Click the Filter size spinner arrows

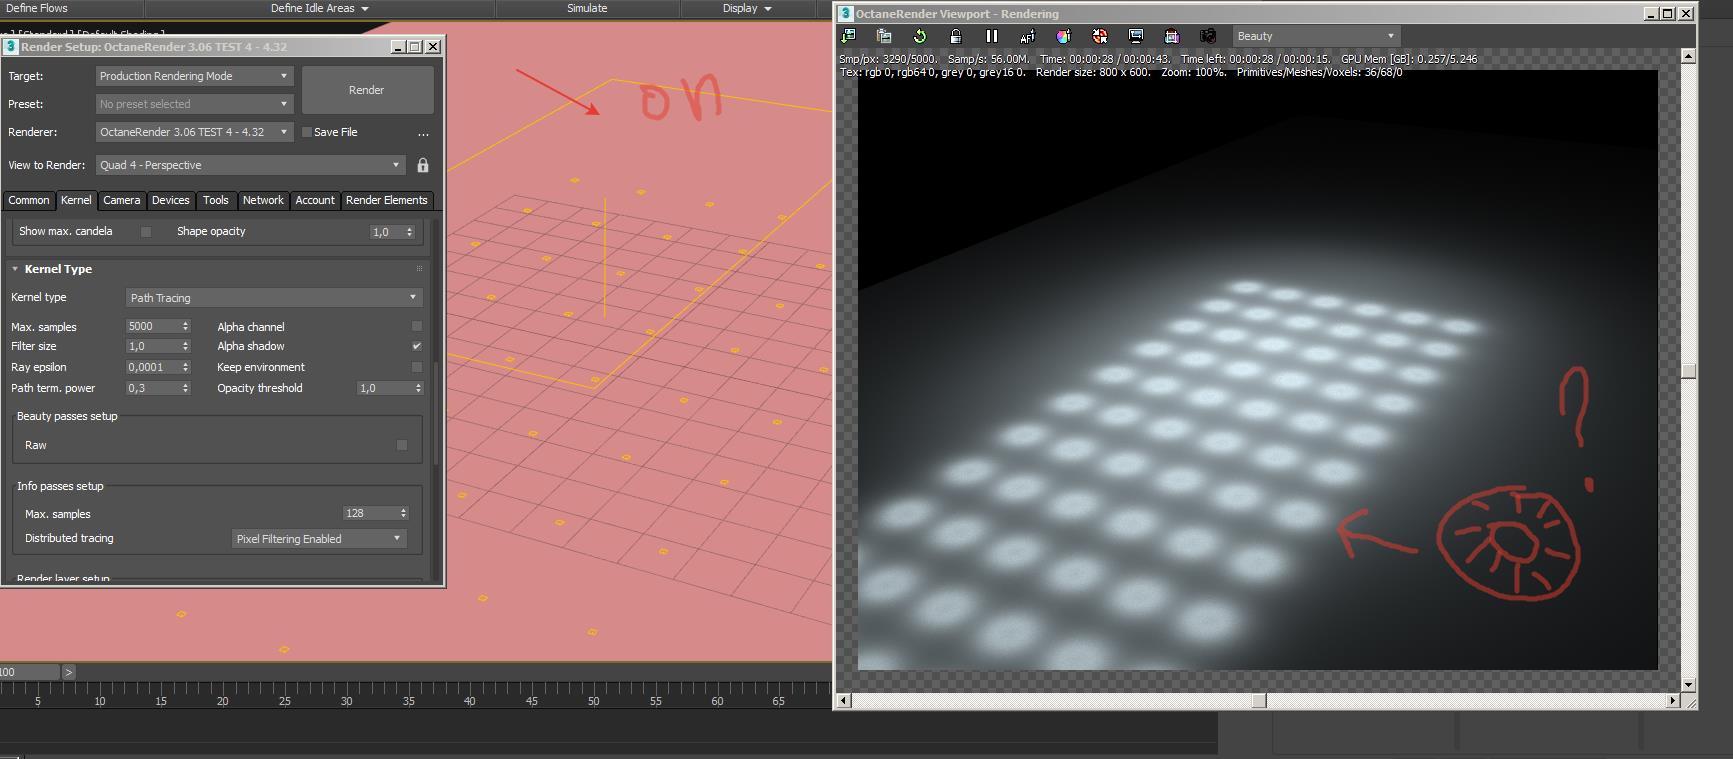[185, 347]
